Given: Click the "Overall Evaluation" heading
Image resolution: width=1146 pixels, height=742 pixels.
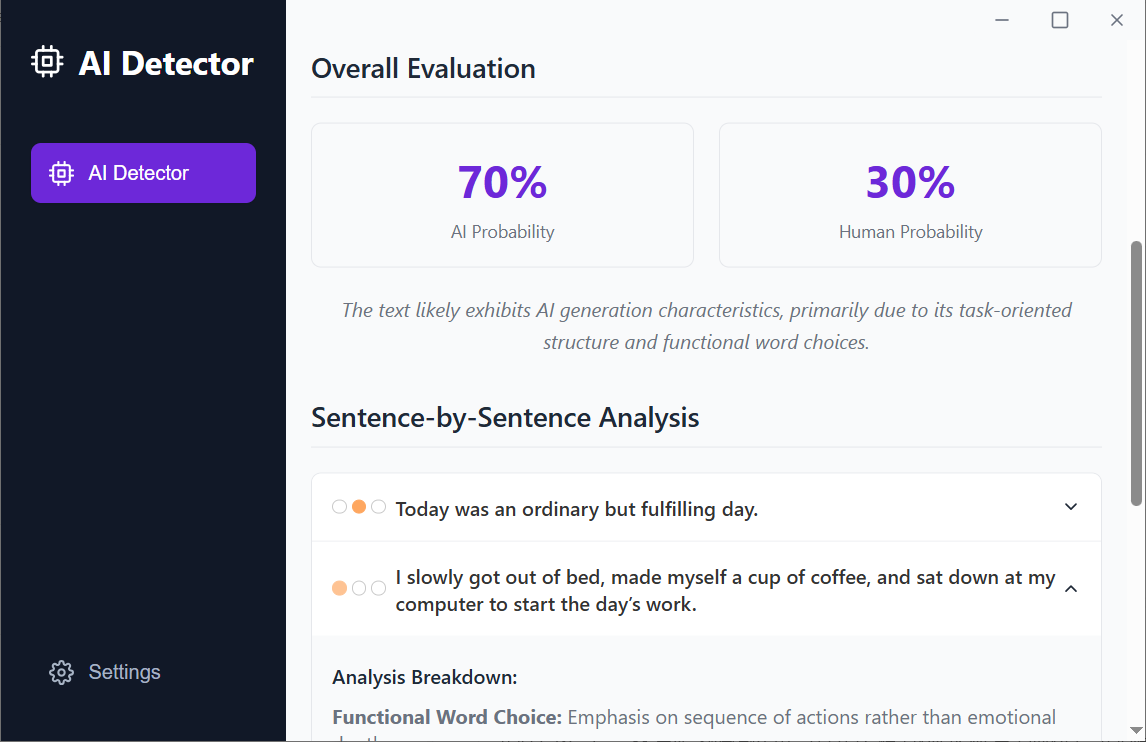Looking at the screenshot, I should click(x=423, y=69).
